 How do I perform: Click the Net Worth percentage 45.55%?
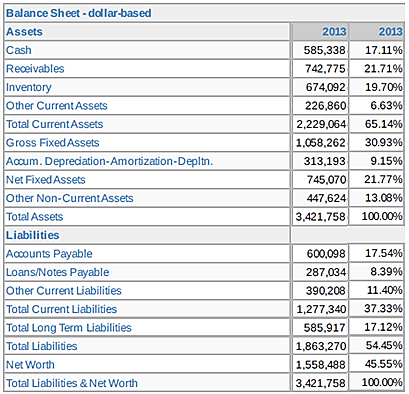[383, 364]
